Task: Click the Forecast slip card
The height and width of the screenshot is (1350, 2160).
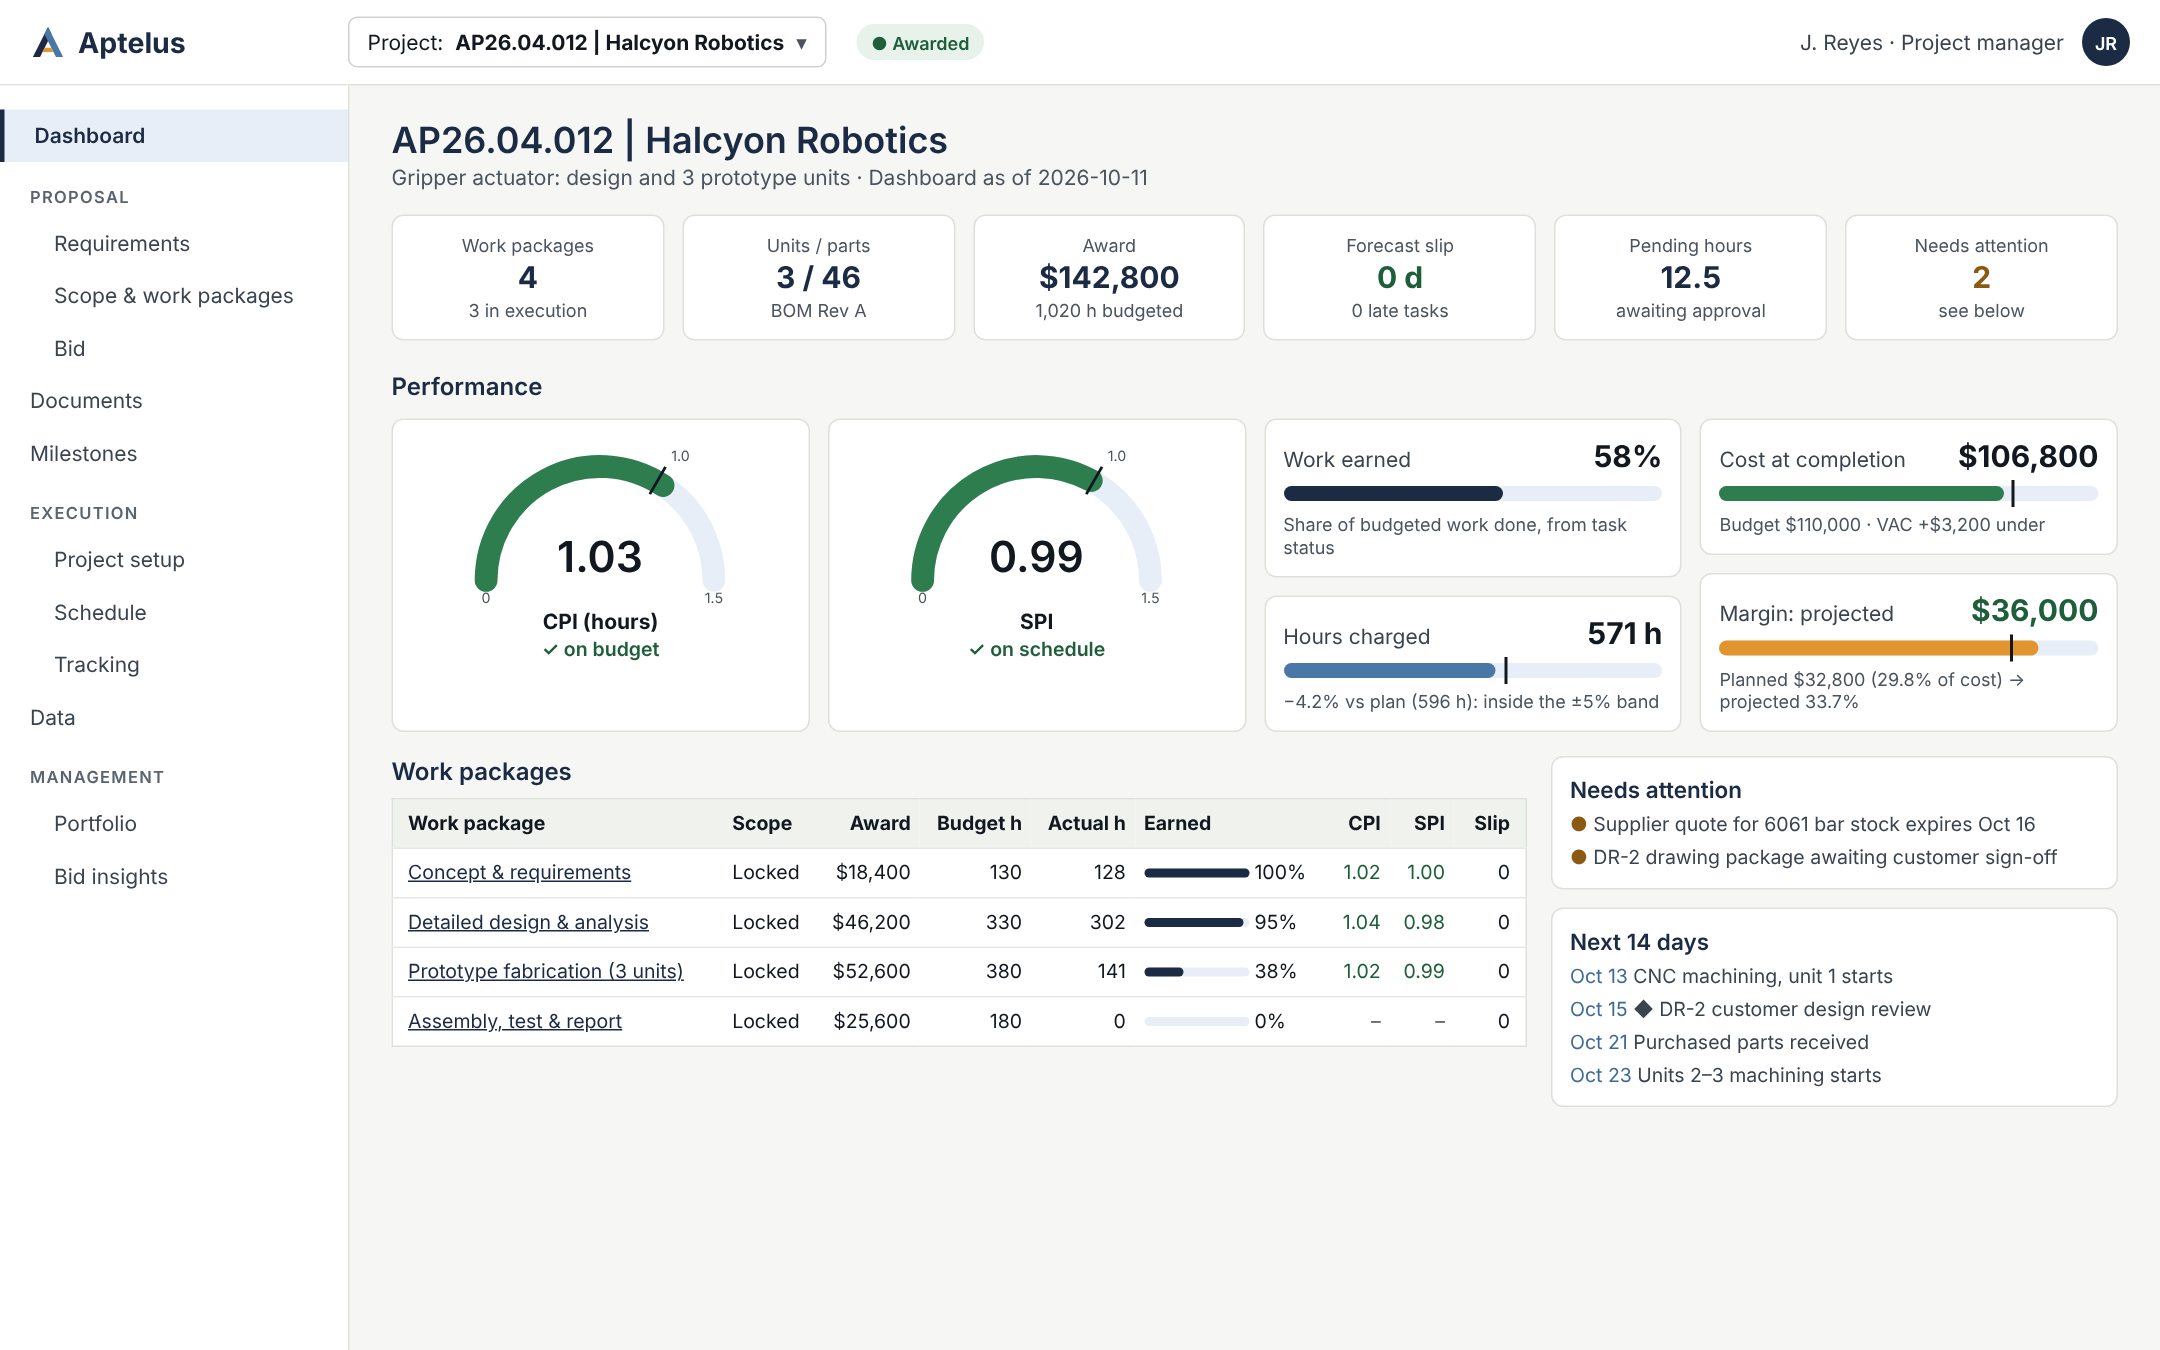Action: click(x=1400, y=278)
